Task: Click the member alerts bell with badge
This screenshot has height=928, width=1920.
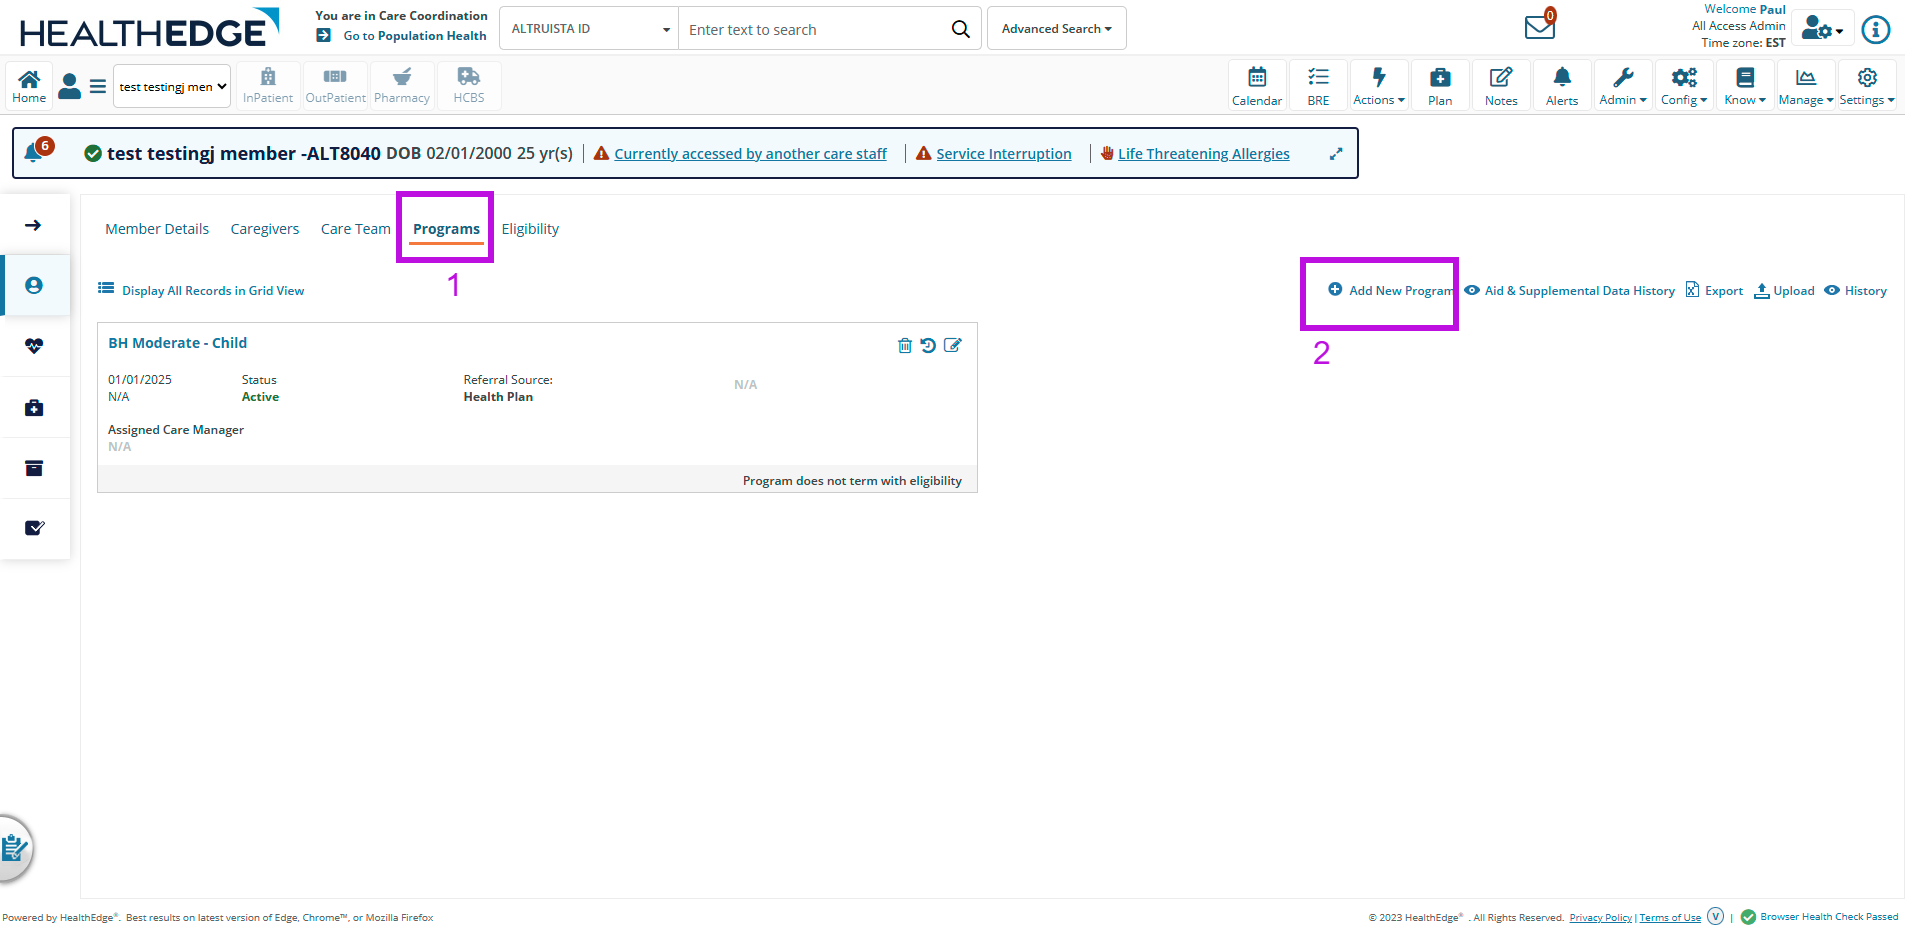Action: [36, 152]
